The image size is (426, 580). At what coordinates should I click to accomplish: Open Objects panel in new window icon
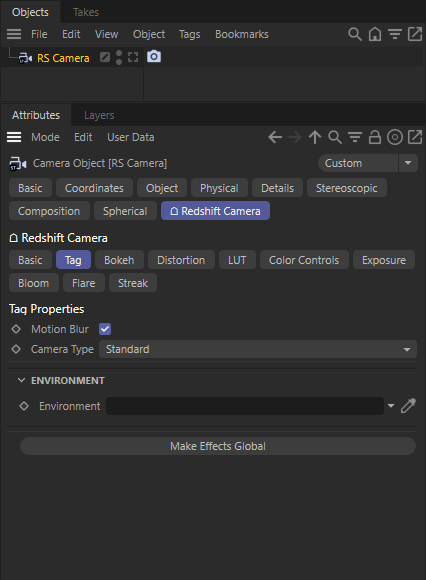click(415, 34)
